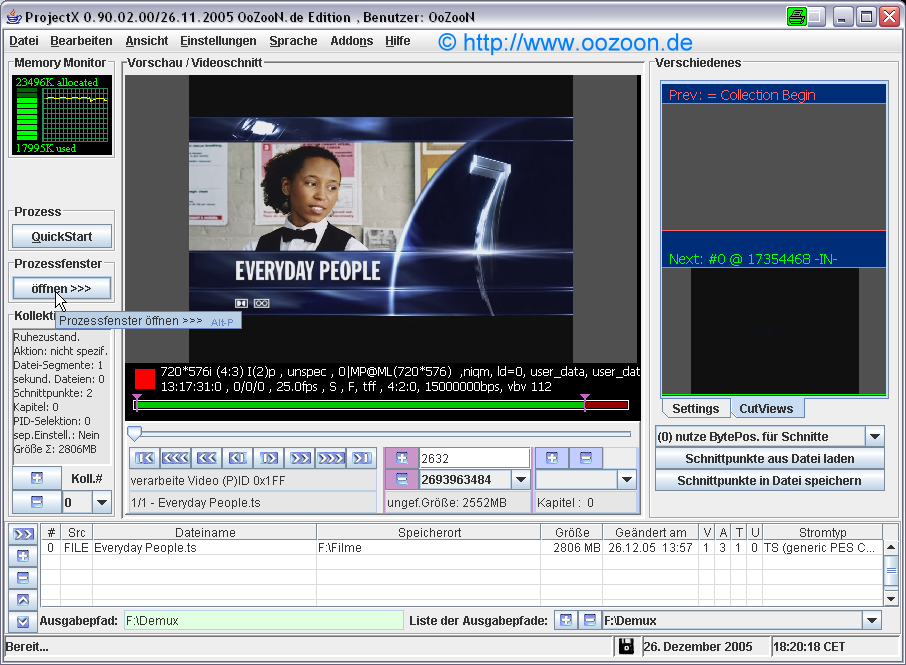
Task: Click the Ausgabepfad field containing F:\Demux
Action: click(263, 621)
